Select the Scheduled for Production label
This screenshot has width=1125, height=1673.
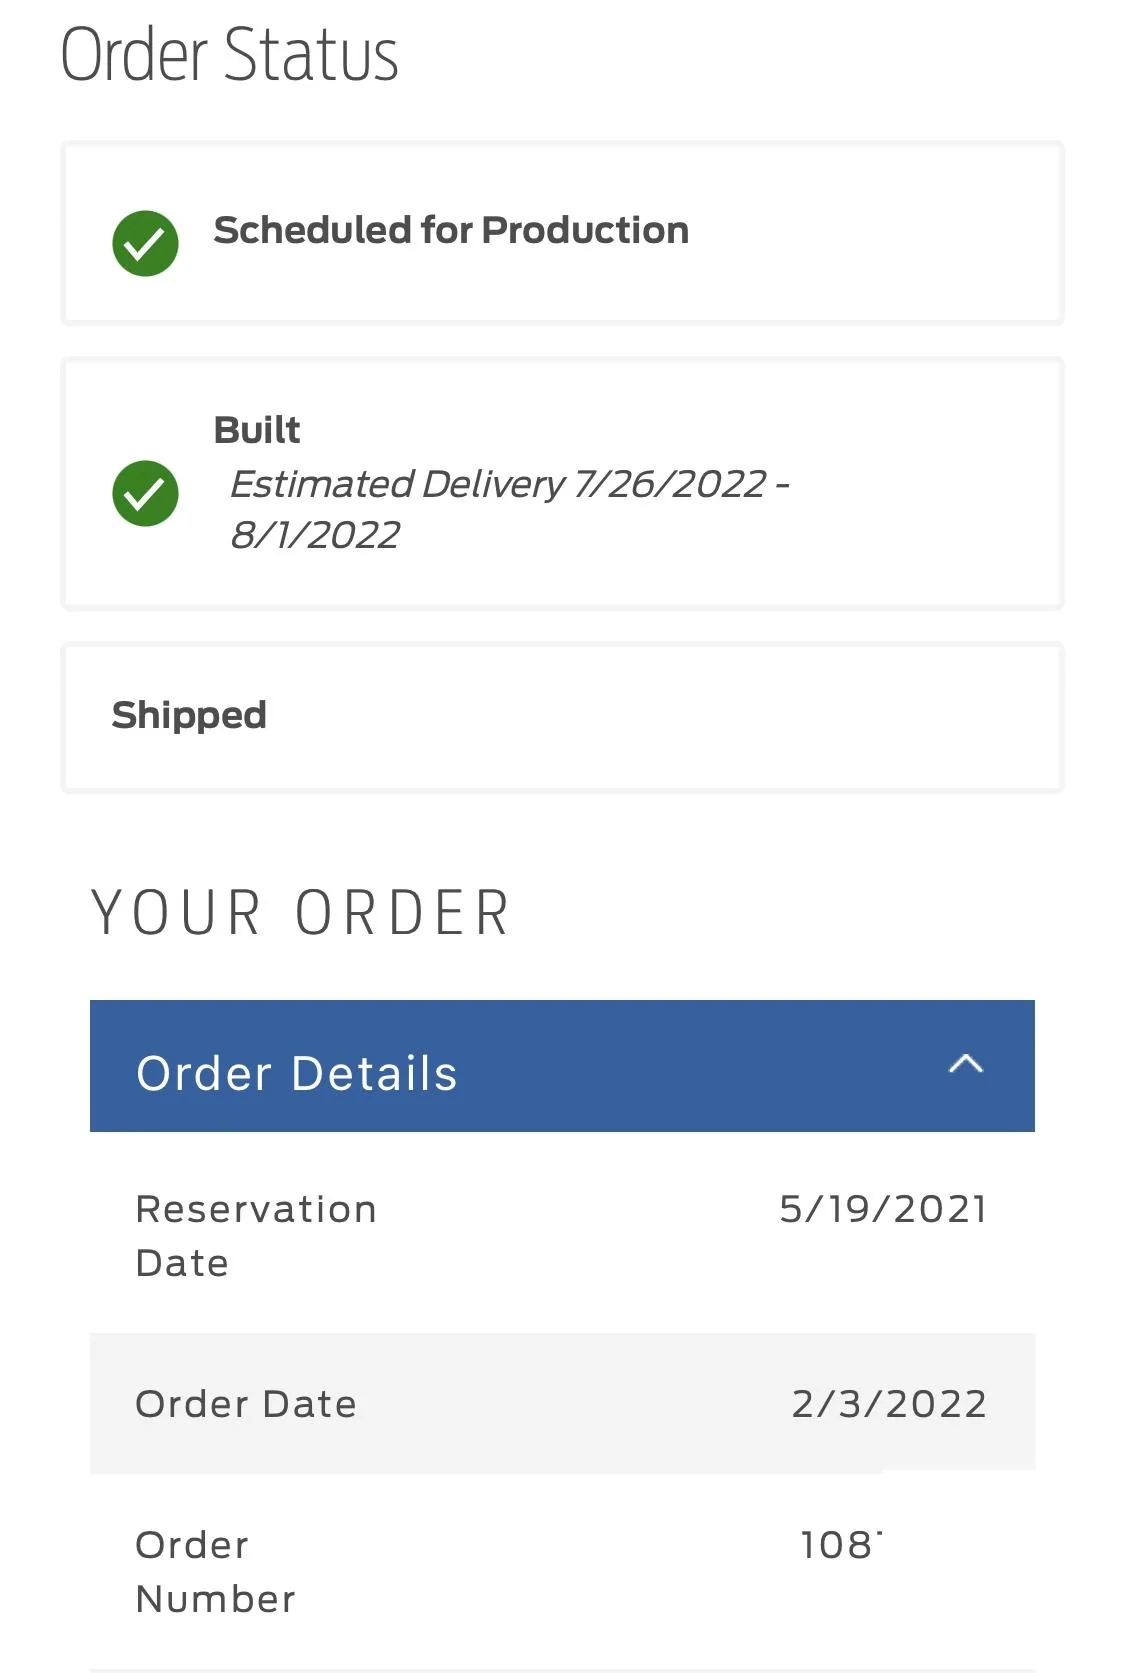(451, 230)
